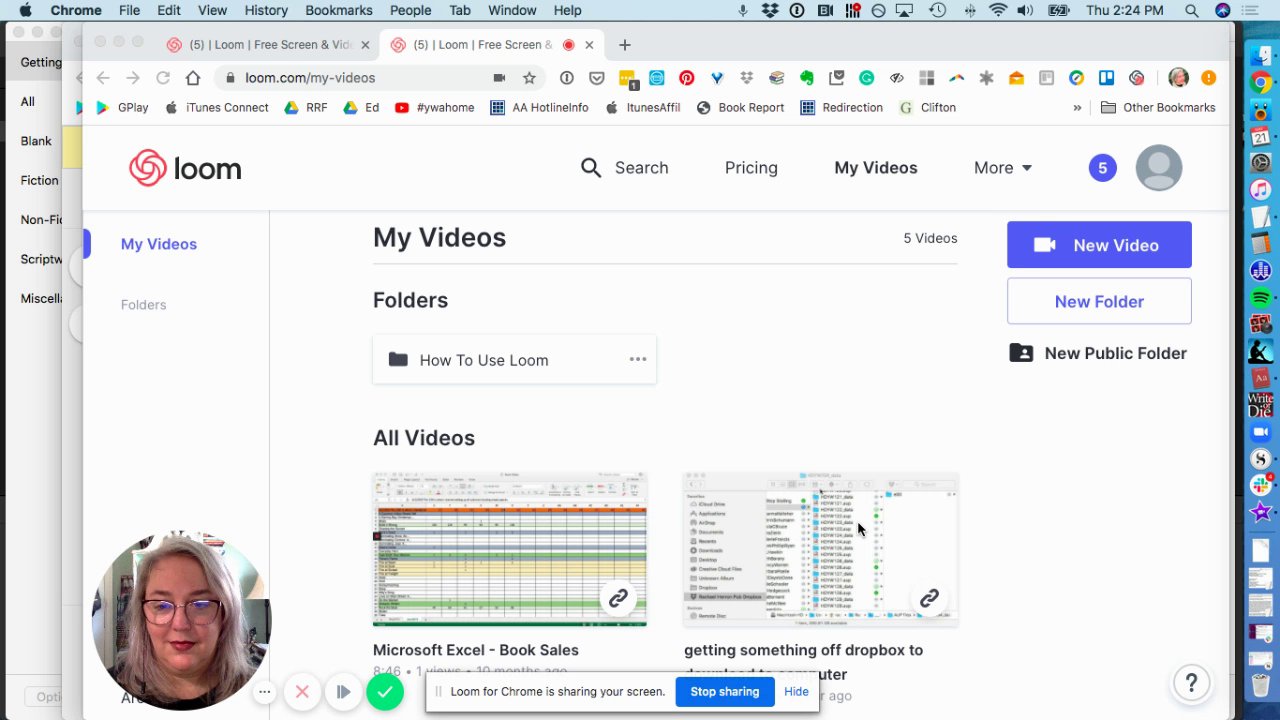Viewport: 1280px width, 720px height.
Task: Go to the Chrome home page button
Action: pyautogui.click(x=193, y=78)
